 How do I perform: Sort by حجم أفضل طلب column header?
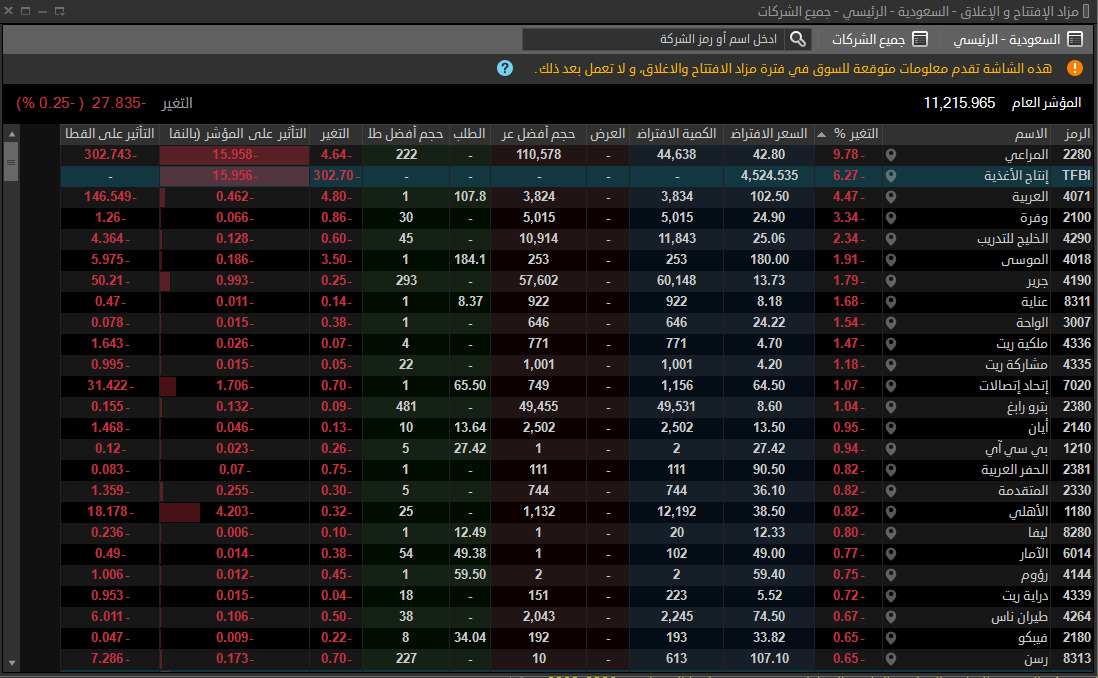point(405,134)
